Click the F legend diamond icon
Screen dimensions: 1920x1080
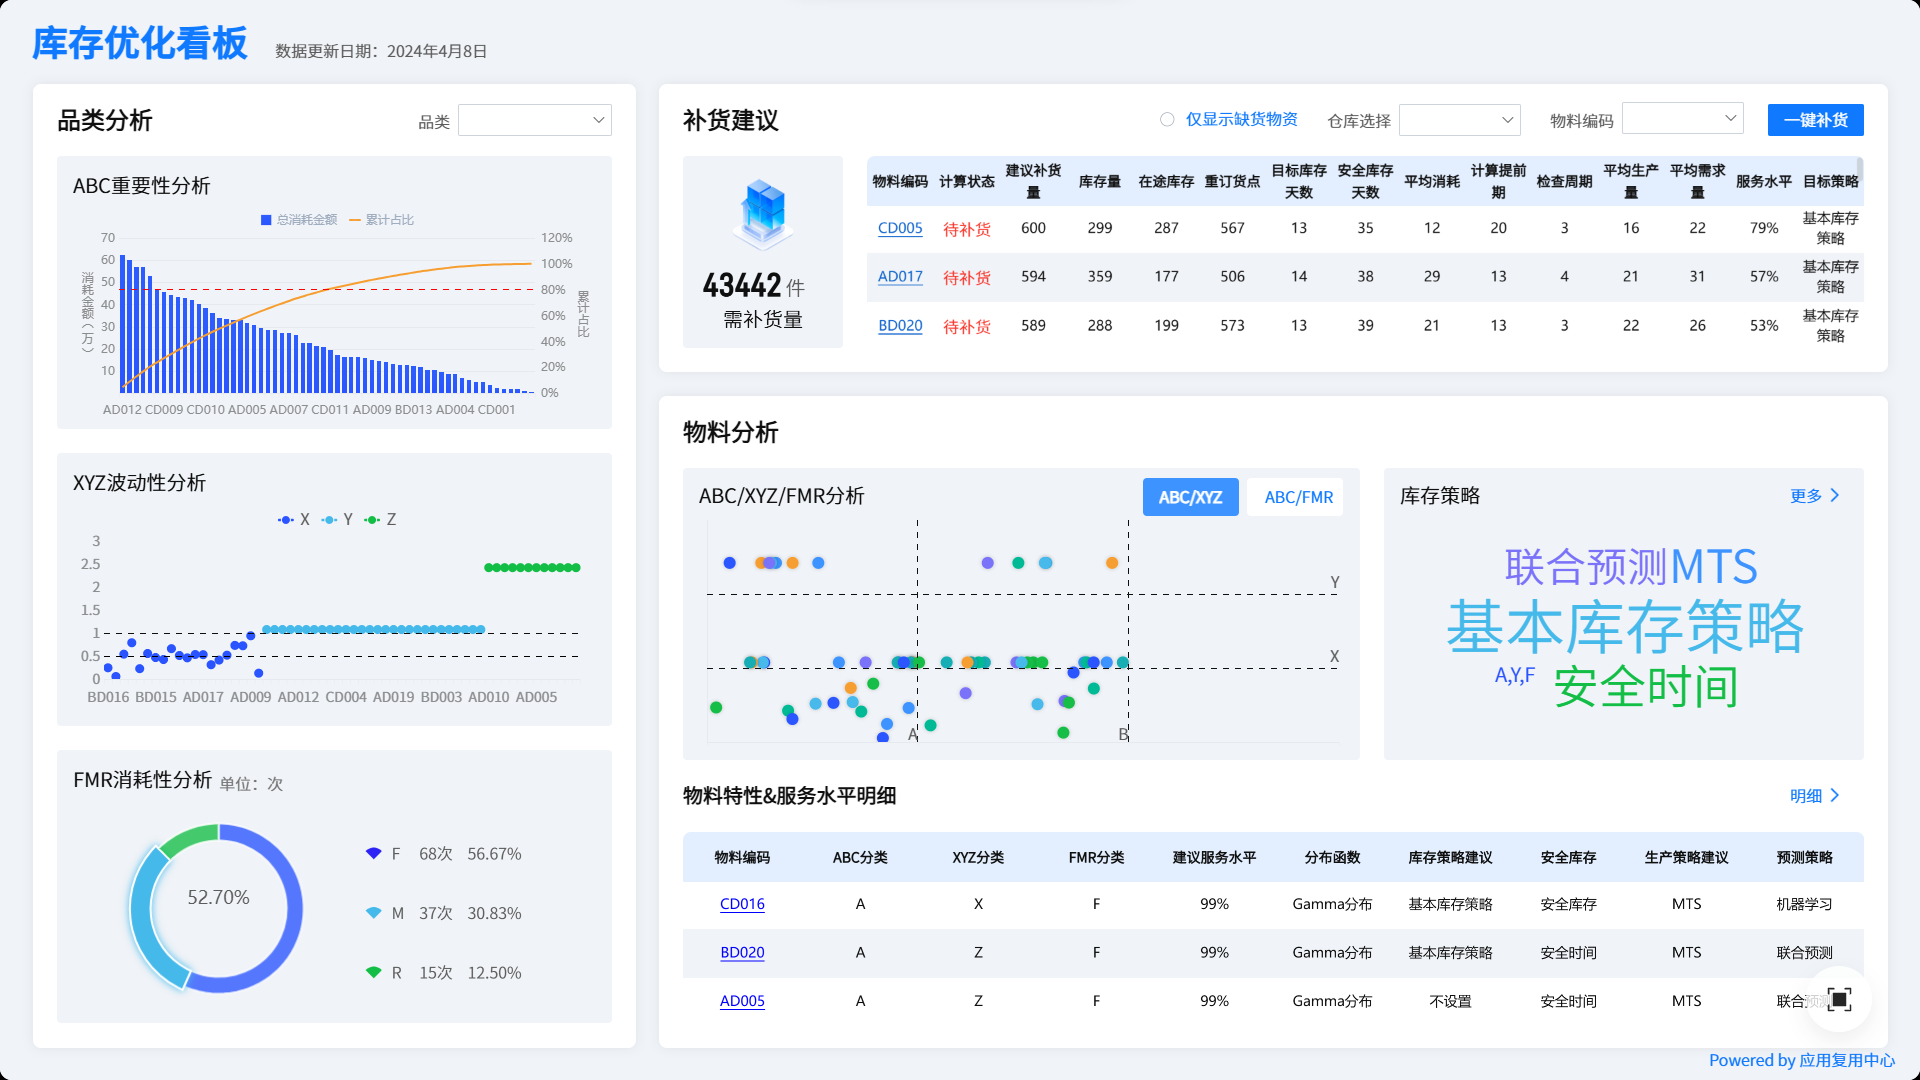[x=374, y=854]
